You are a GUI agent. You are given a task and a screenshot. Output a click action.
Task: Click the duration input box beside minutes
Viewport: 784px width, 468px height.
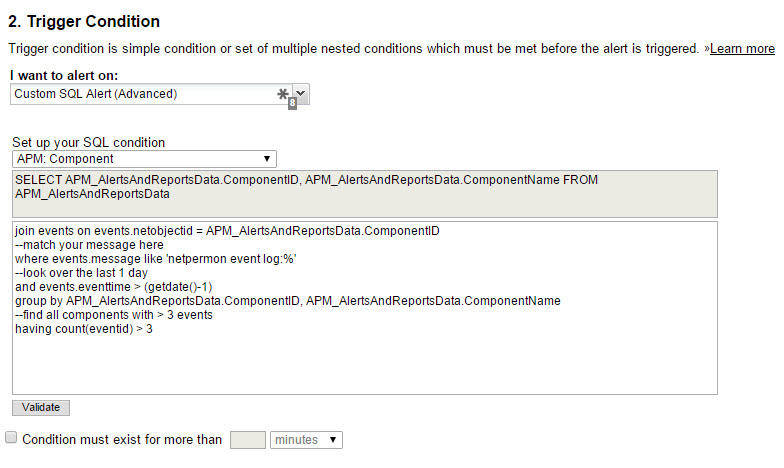click(x=248, y=440)
